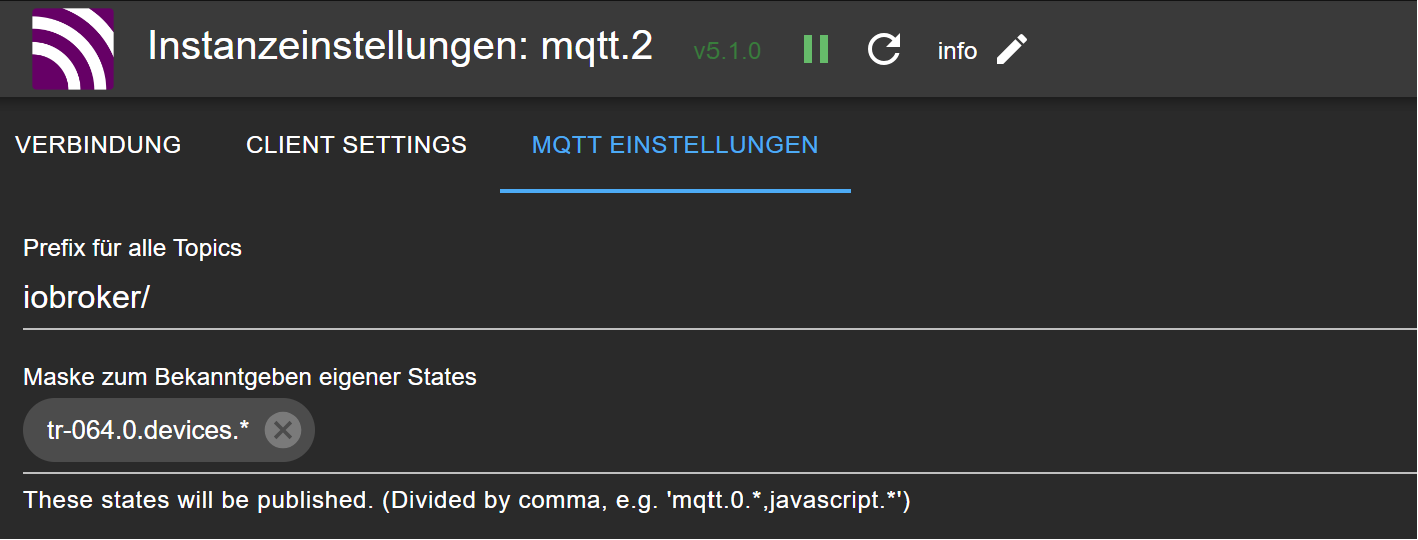Click the pencil edit icon
The width and height of the screenshot is (1418, 540).
tap(1012, 49)
